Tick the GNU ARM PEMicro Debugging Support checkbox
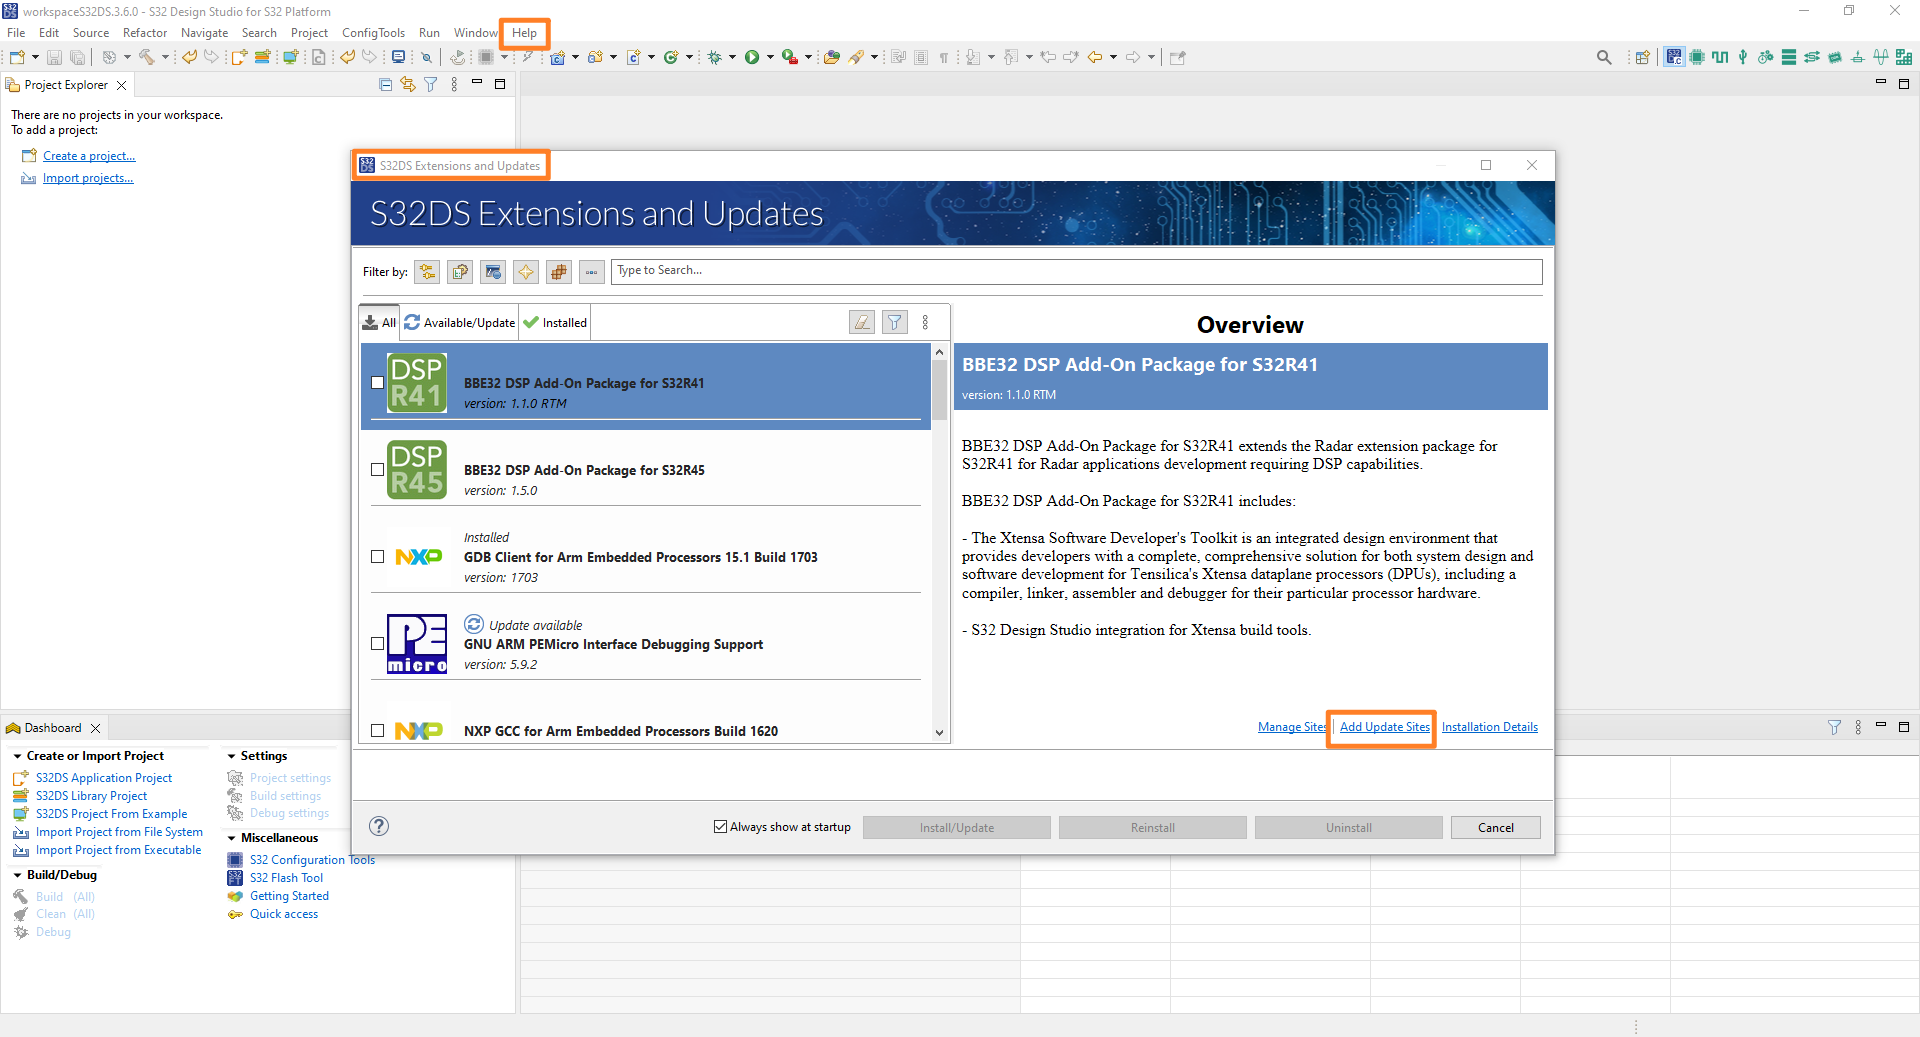Screen dimensions: 1920x1037 click(x=377, y=643)
